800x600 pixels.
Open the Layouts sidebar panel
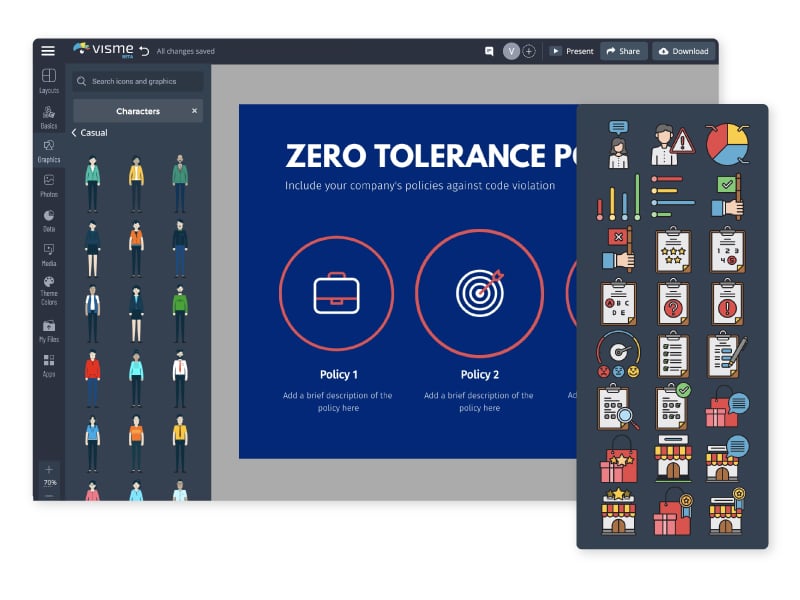pos(48,81)
